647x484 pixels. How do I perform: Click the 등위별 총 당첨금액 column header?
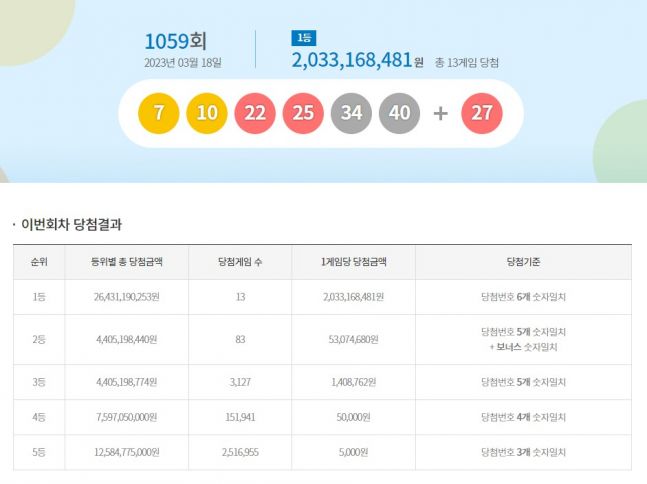click(x=127, y=262)
